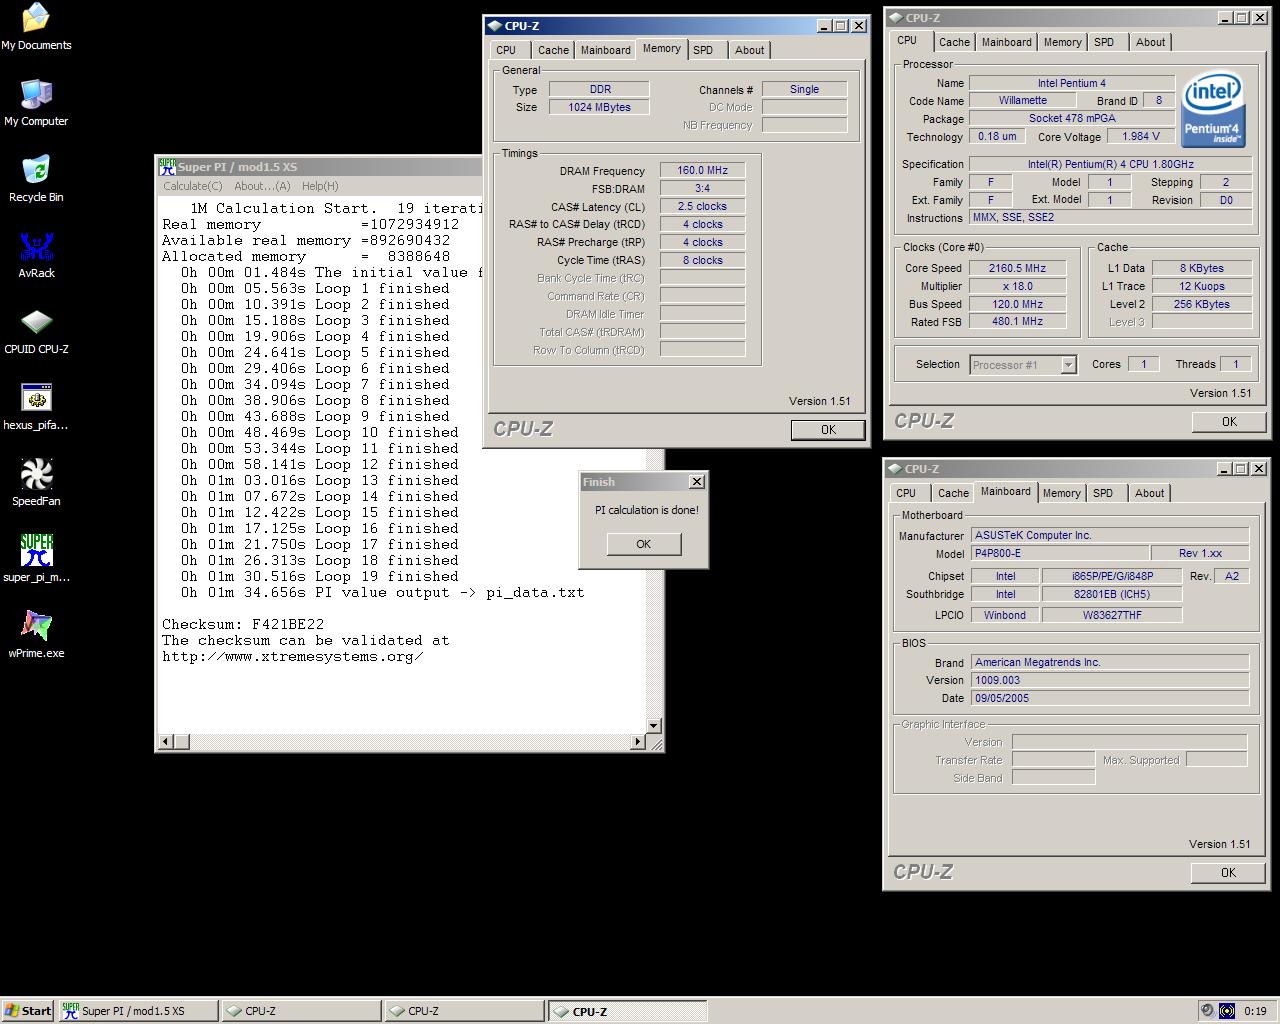Click Super PI horizontal scrollbar right arrow
This screenshot has width=1280, height=1024.
pyautogui.click(x=638, y=742)
